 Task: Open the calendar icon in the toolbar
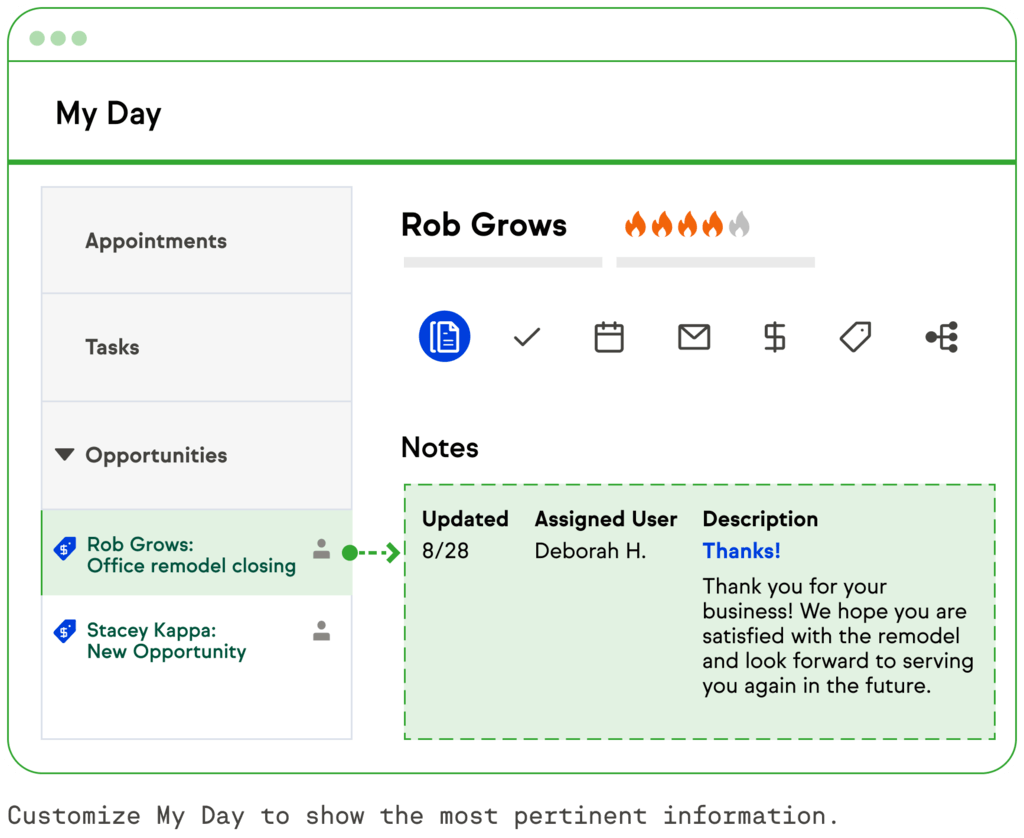pos(609,336)
